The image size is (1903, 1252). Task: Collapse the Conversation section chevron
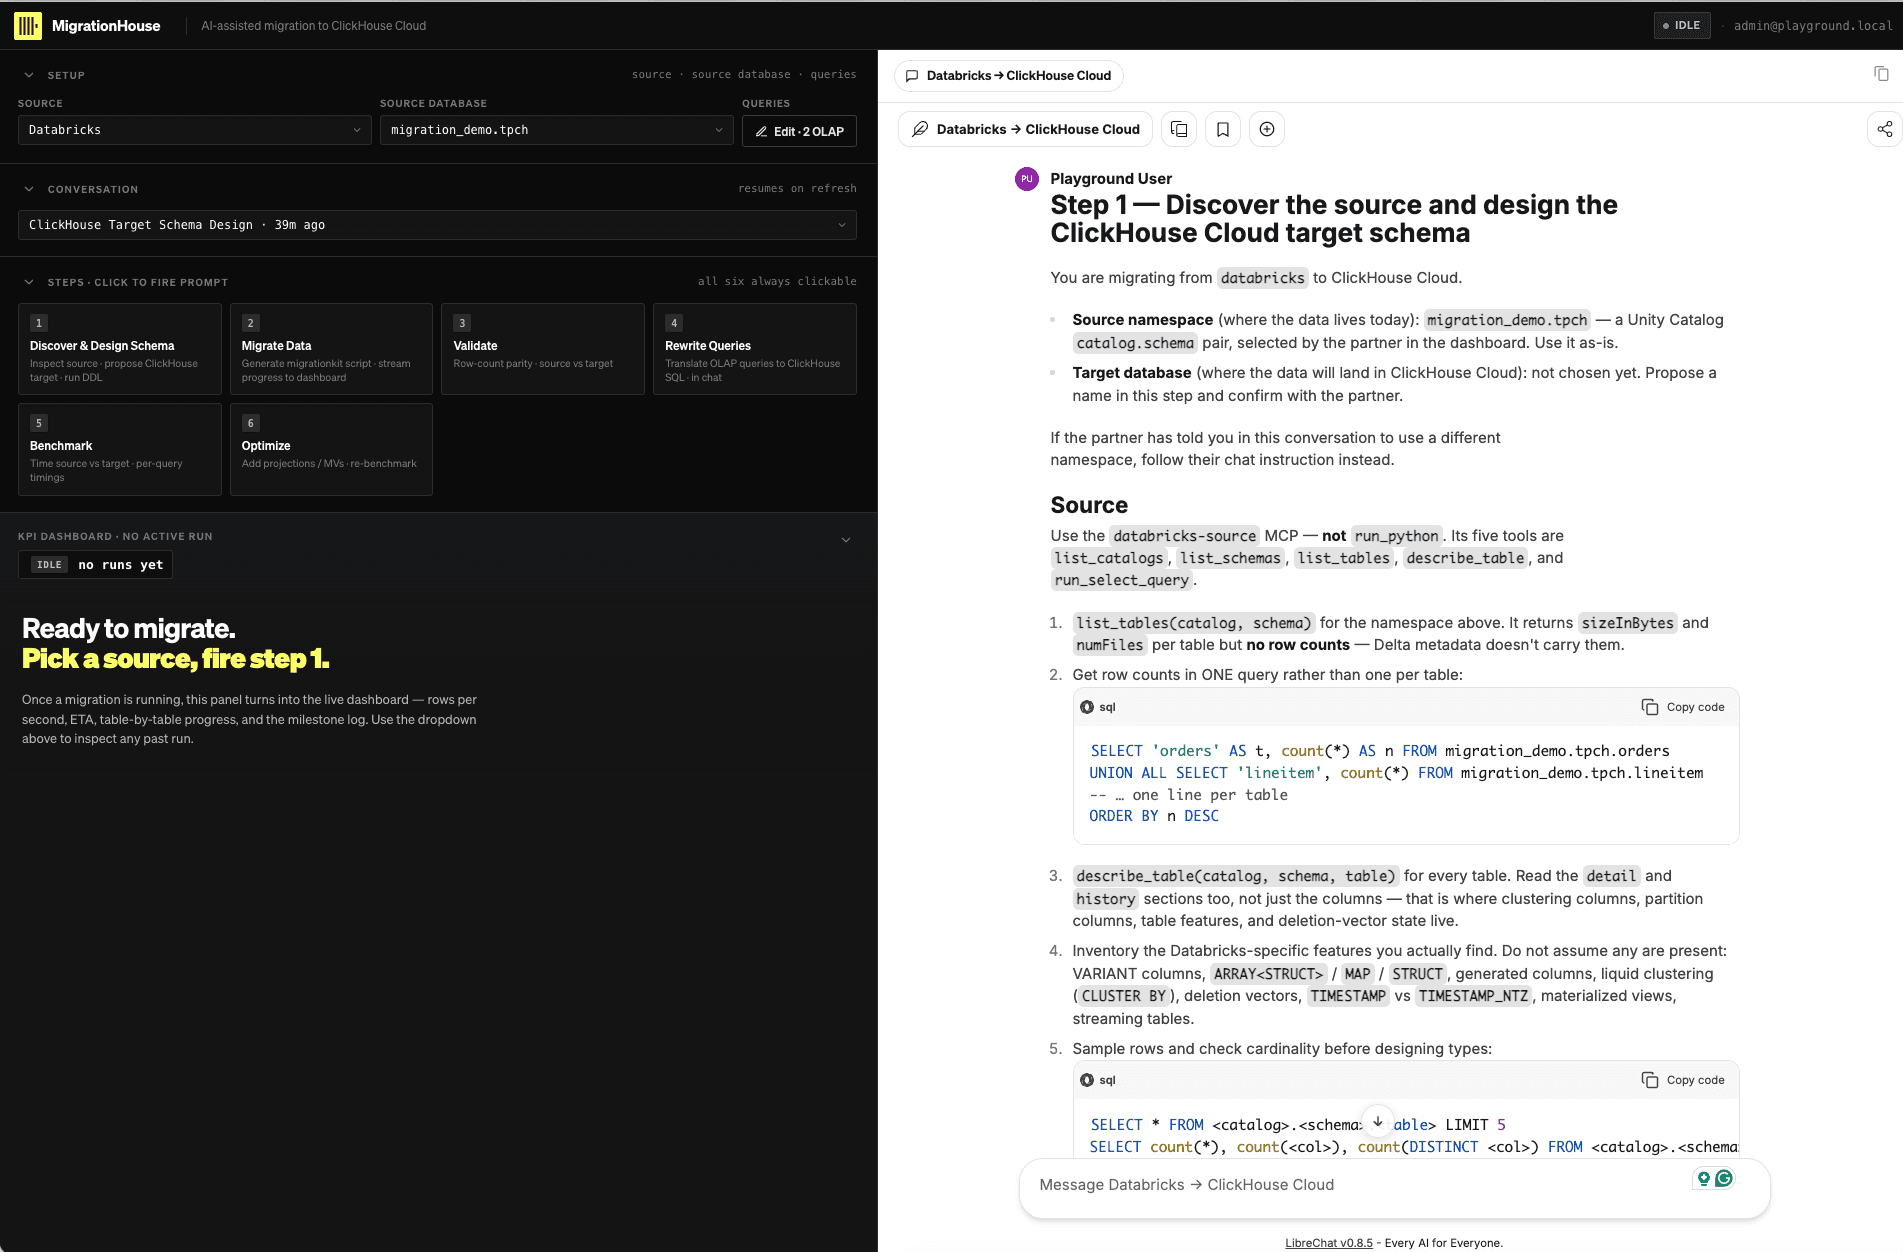29,189
